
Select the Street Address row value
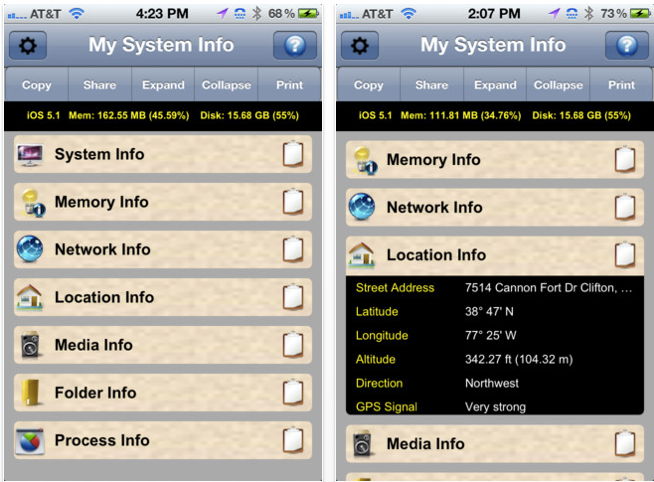[x=548, y=288]
